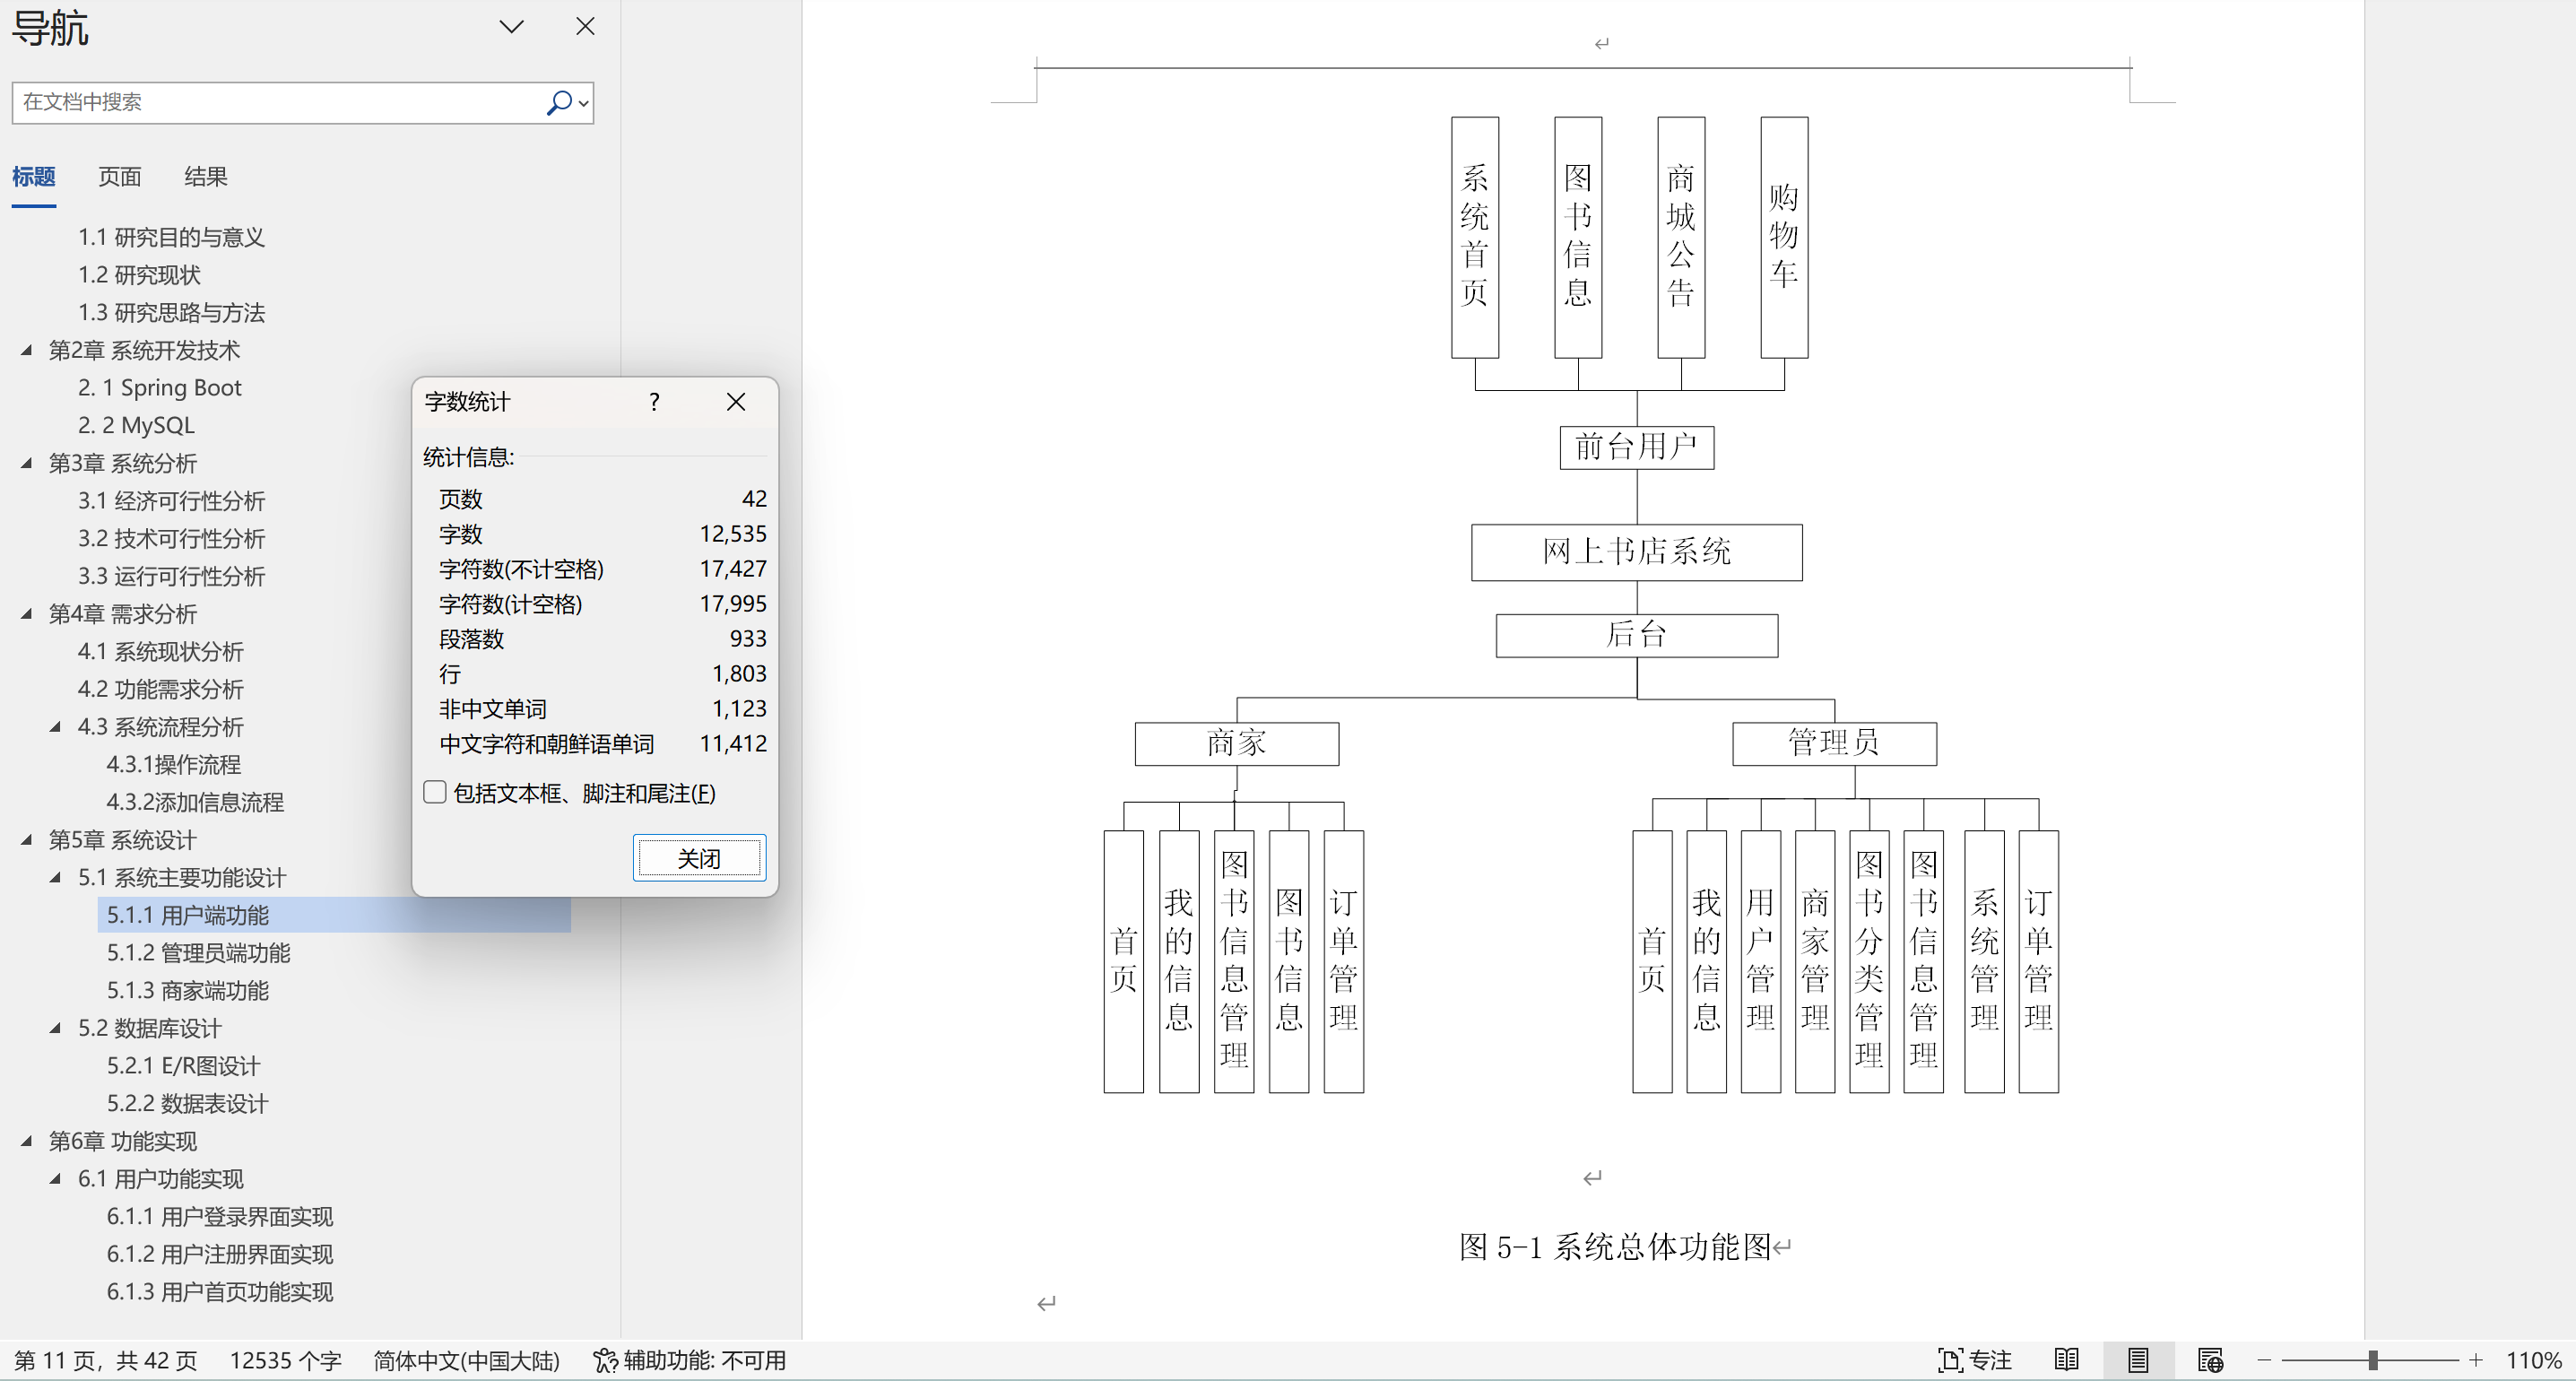Collapse the 第3章 系统分析 heading

click(x=27, y=463)
